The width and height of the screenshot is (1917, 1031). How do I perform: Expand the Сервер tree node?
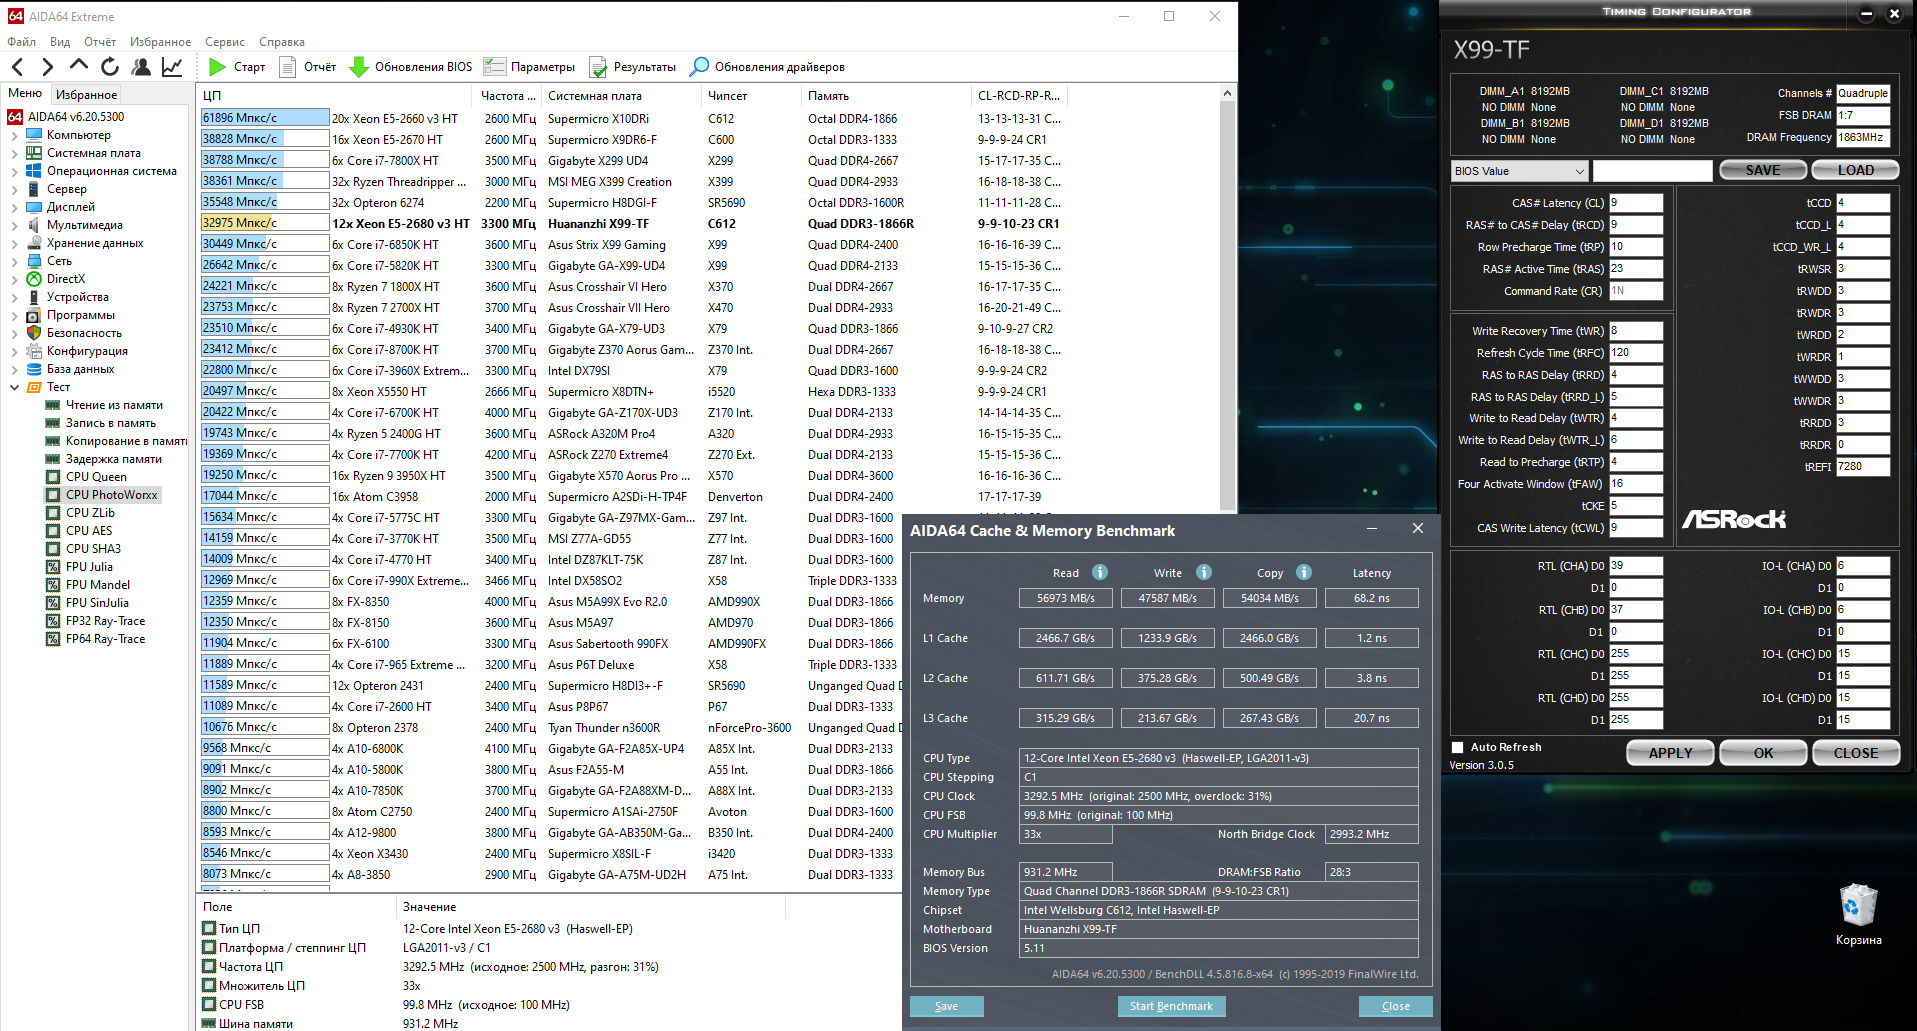click(x=14, y=189)
